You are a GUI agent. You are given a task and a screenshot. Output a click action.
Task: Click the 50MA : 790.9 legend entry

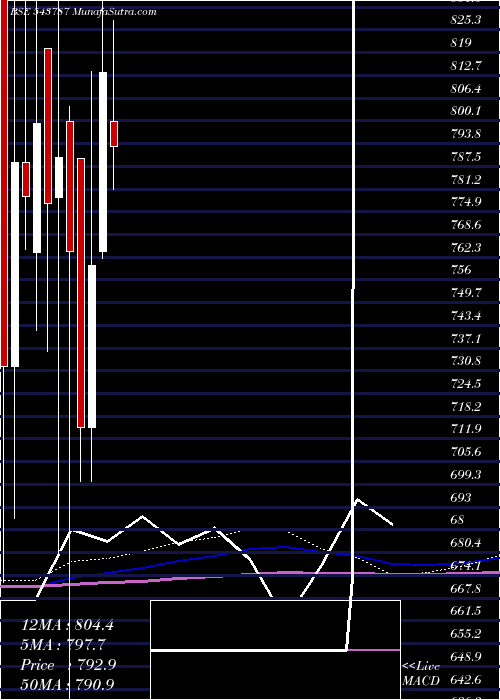[x=67, y=684]
